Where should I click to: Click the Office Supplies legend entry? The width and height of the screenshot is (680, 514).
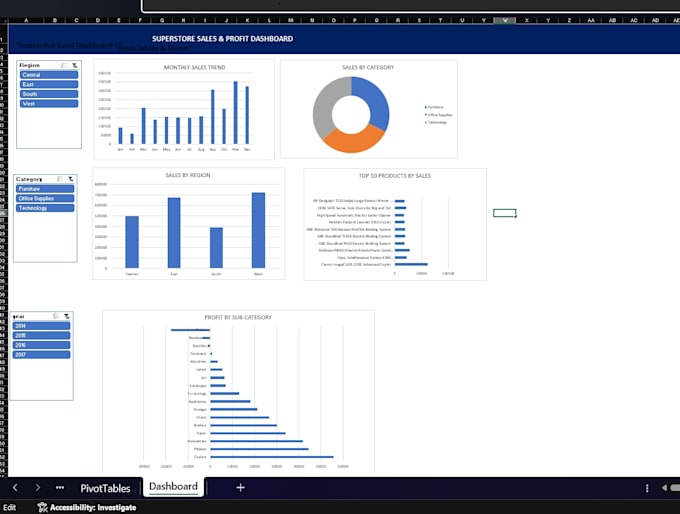tap(439, 115)
